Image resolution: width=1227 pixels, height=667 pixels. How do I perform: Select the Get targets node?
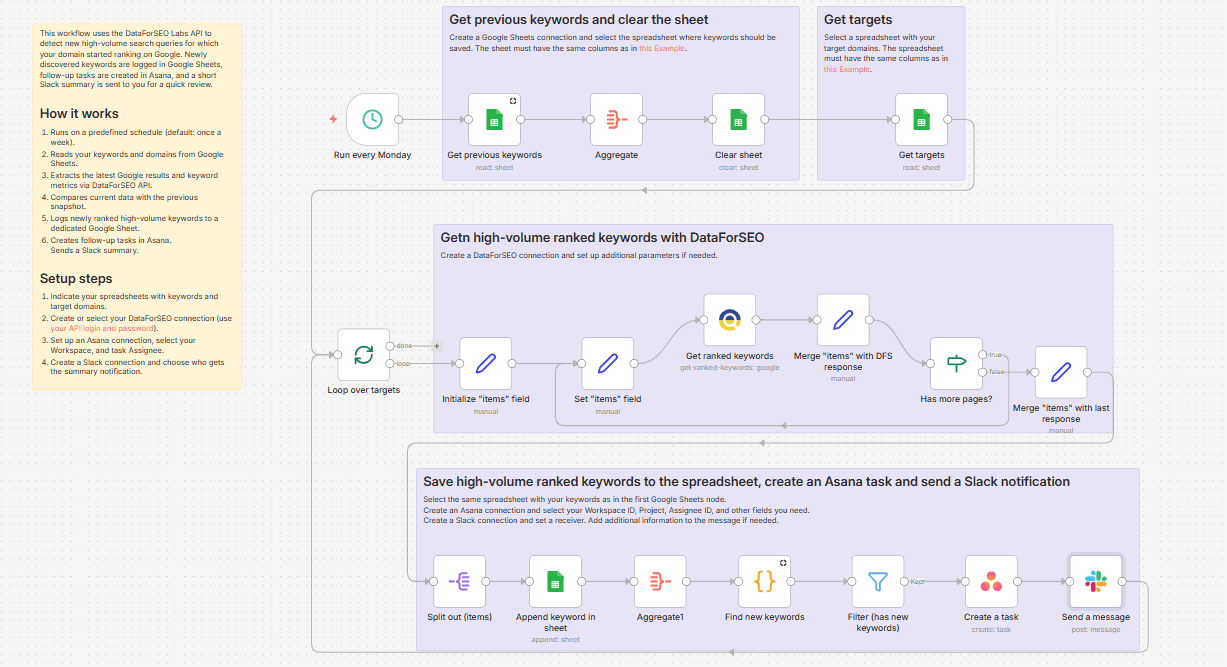tap(921, 118)
